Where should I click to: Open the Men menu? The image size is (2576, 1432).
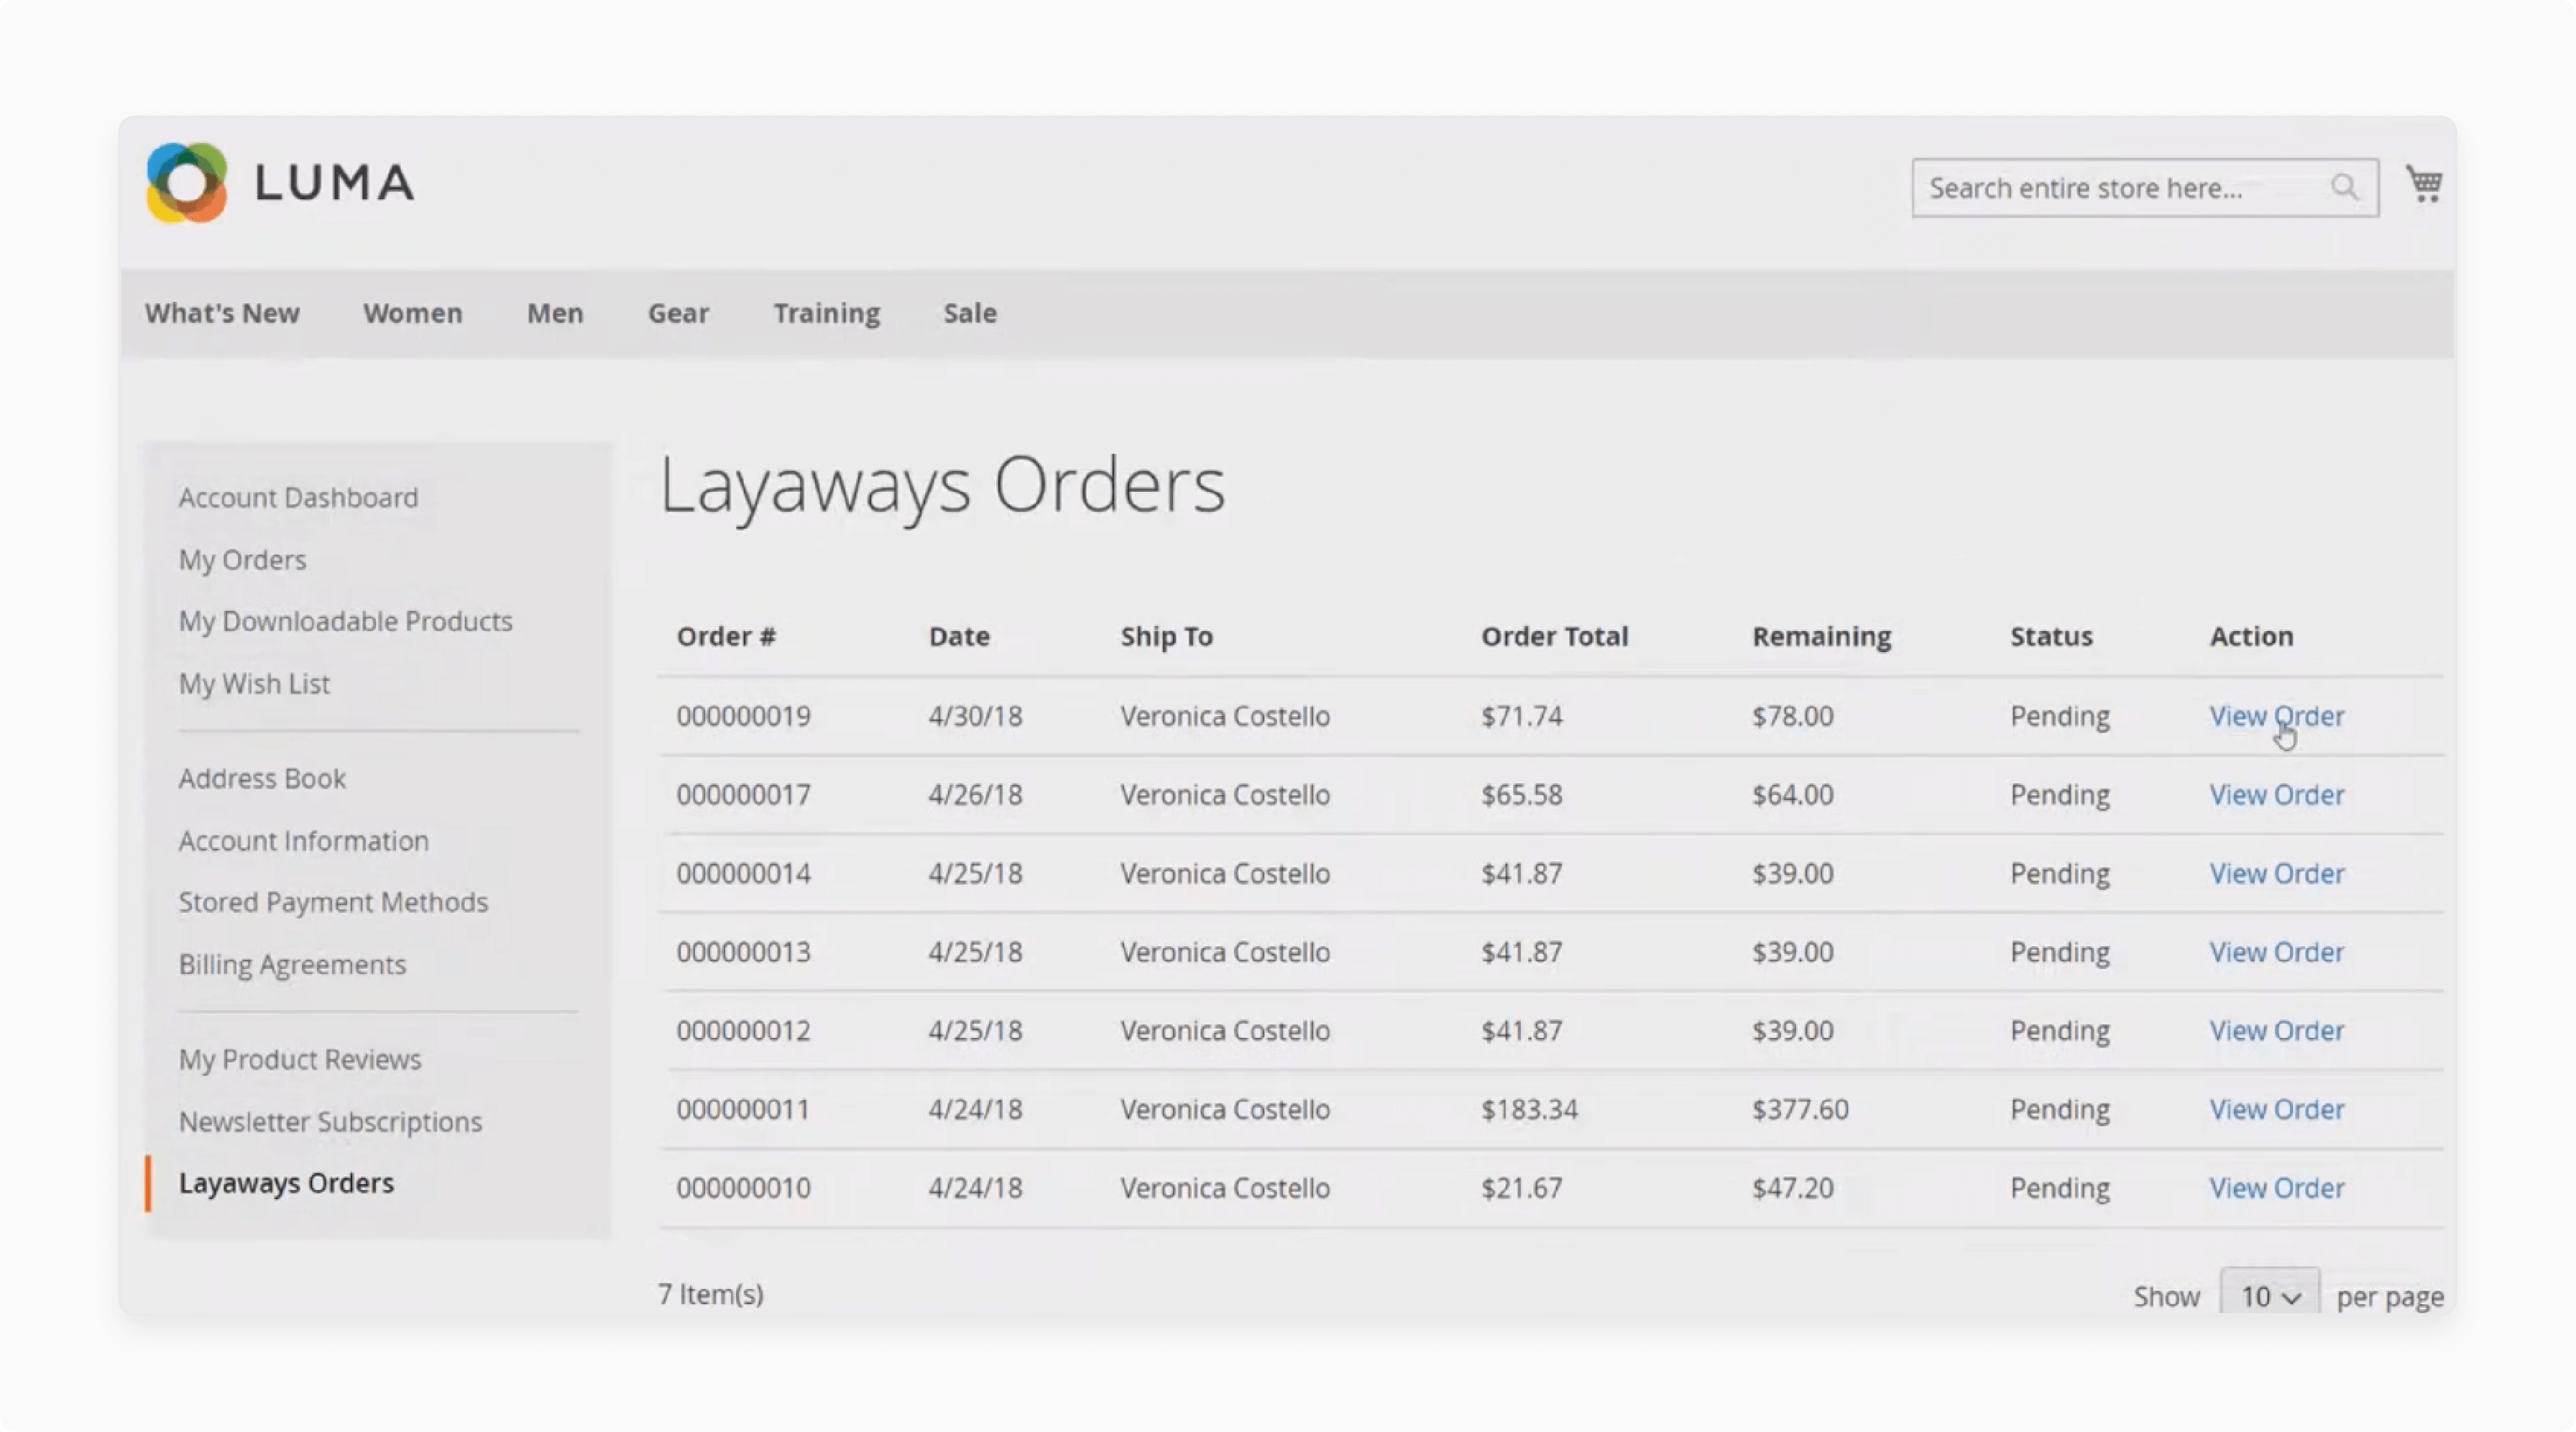pos(555,313)
